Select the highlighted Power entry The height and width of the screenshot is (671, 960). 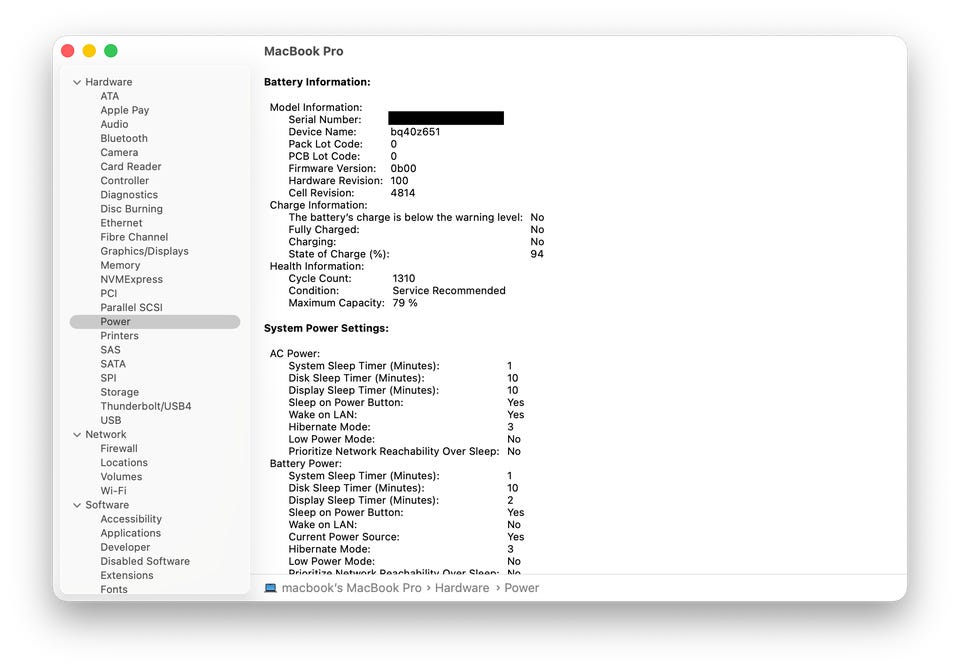click(155, 321)
